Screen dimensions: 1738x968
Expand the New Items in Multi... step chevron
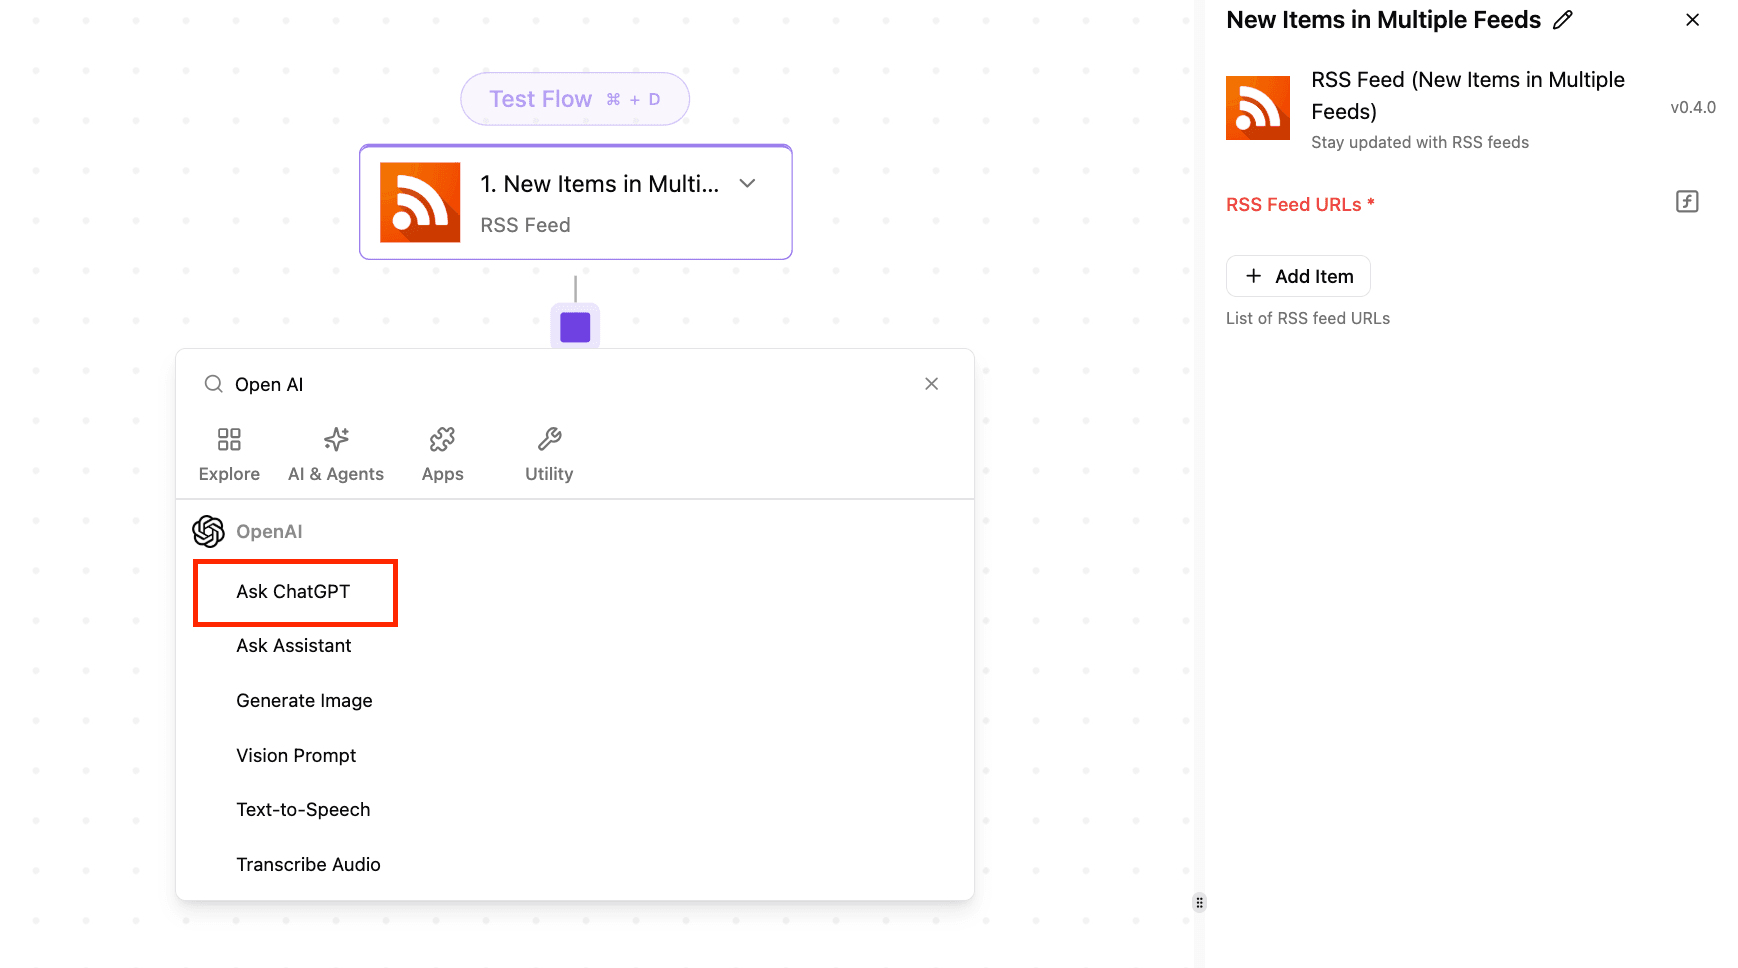(x=747, y=183)
